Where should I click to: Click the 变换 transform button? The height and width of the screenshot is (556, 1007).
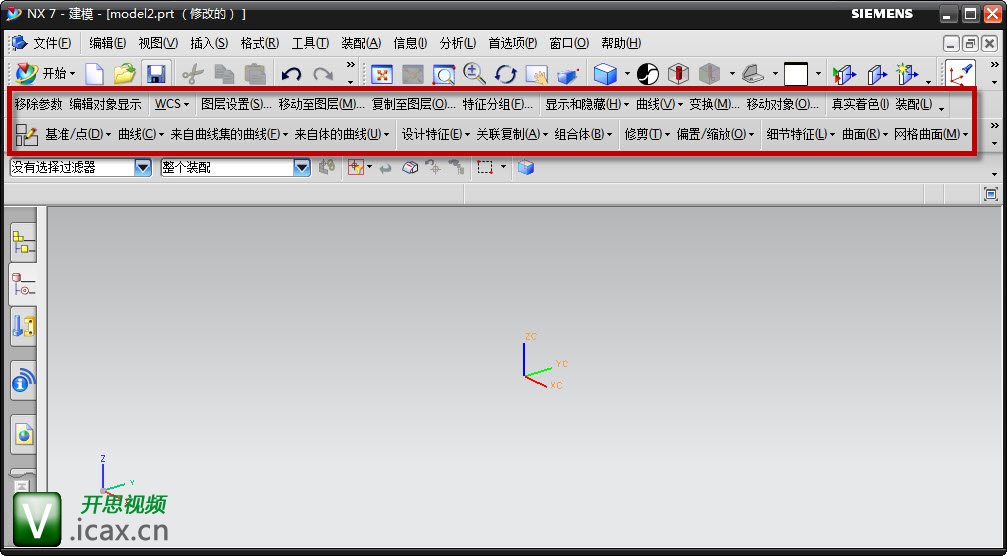click(x=714, y=104)
